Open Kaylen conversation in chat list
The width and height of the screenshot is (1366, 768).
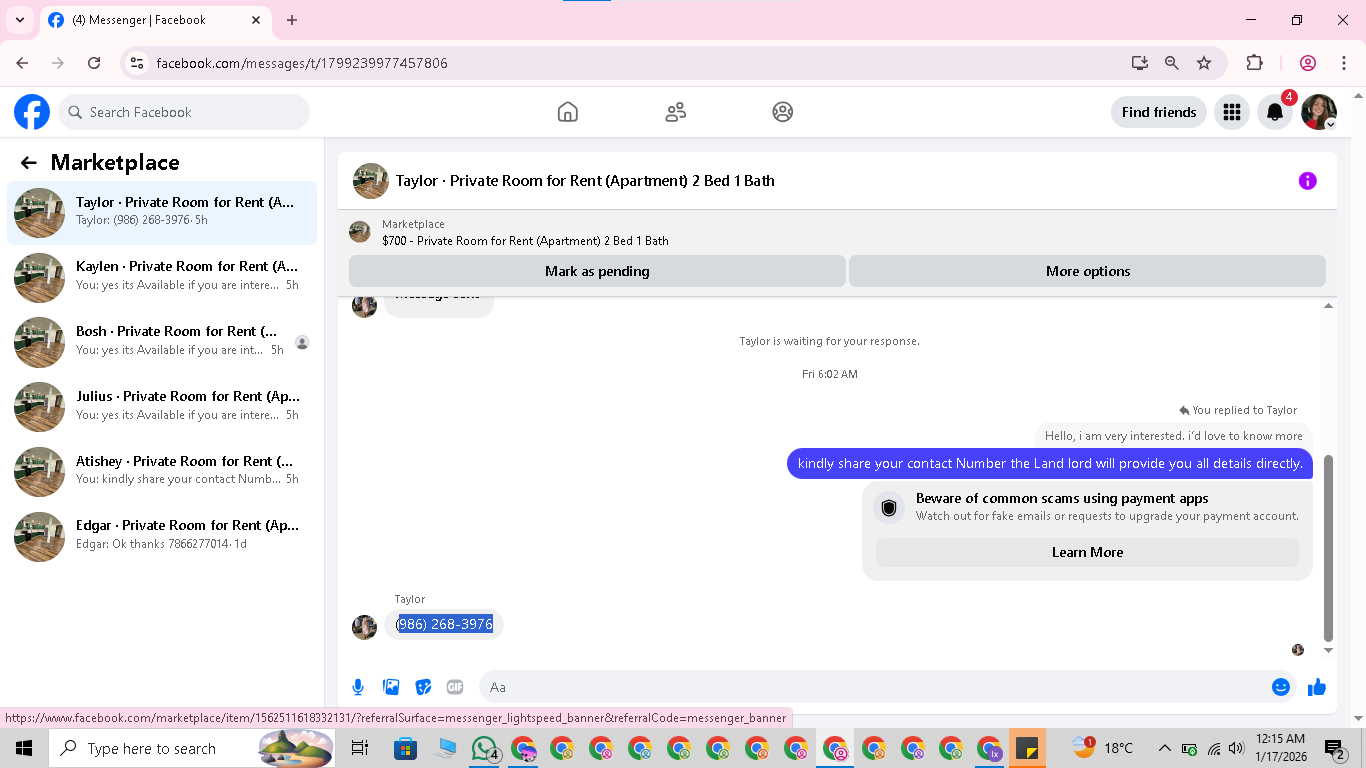[x=162, y=277]
